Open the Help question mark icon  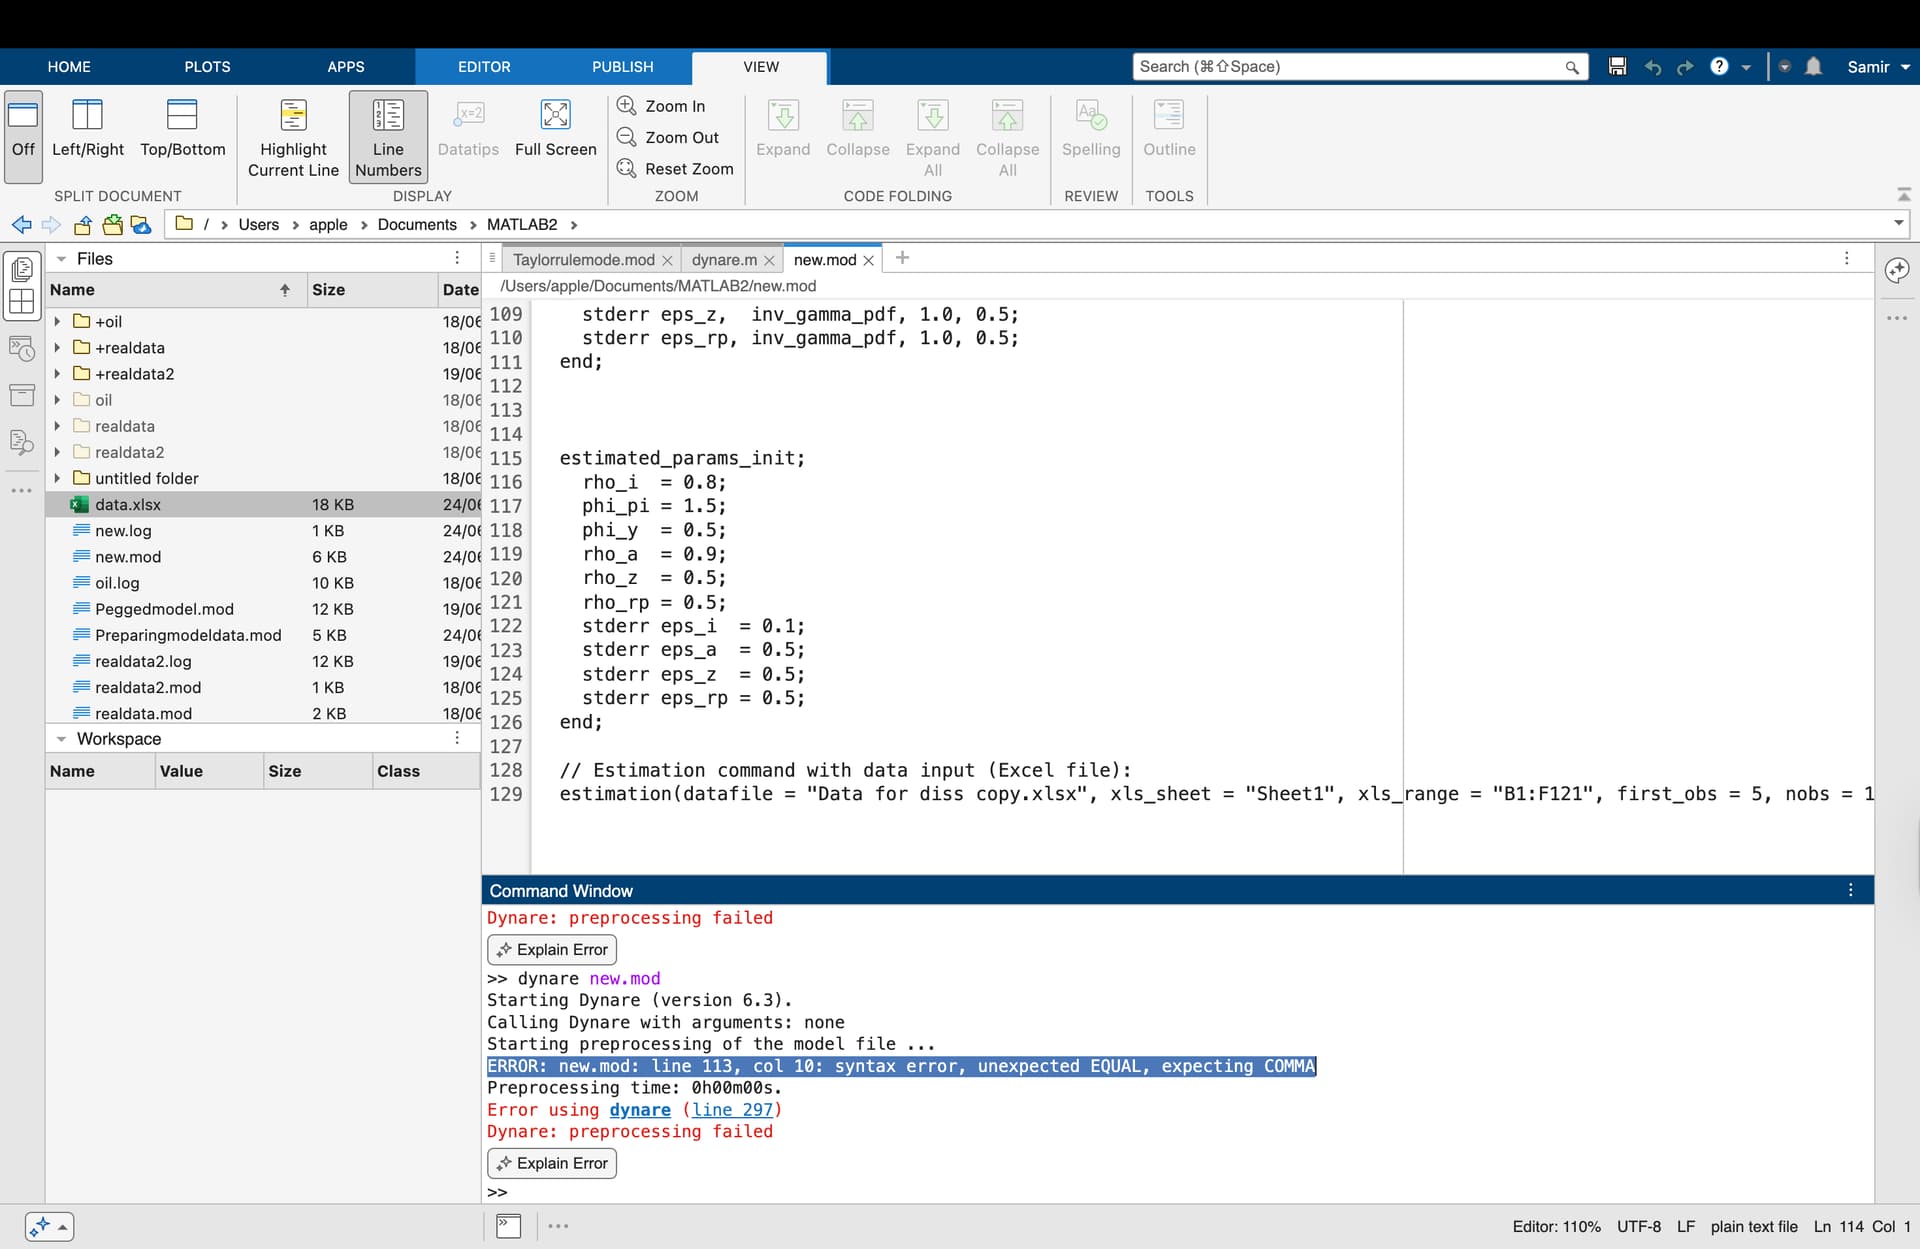[x=1719, y=67]
